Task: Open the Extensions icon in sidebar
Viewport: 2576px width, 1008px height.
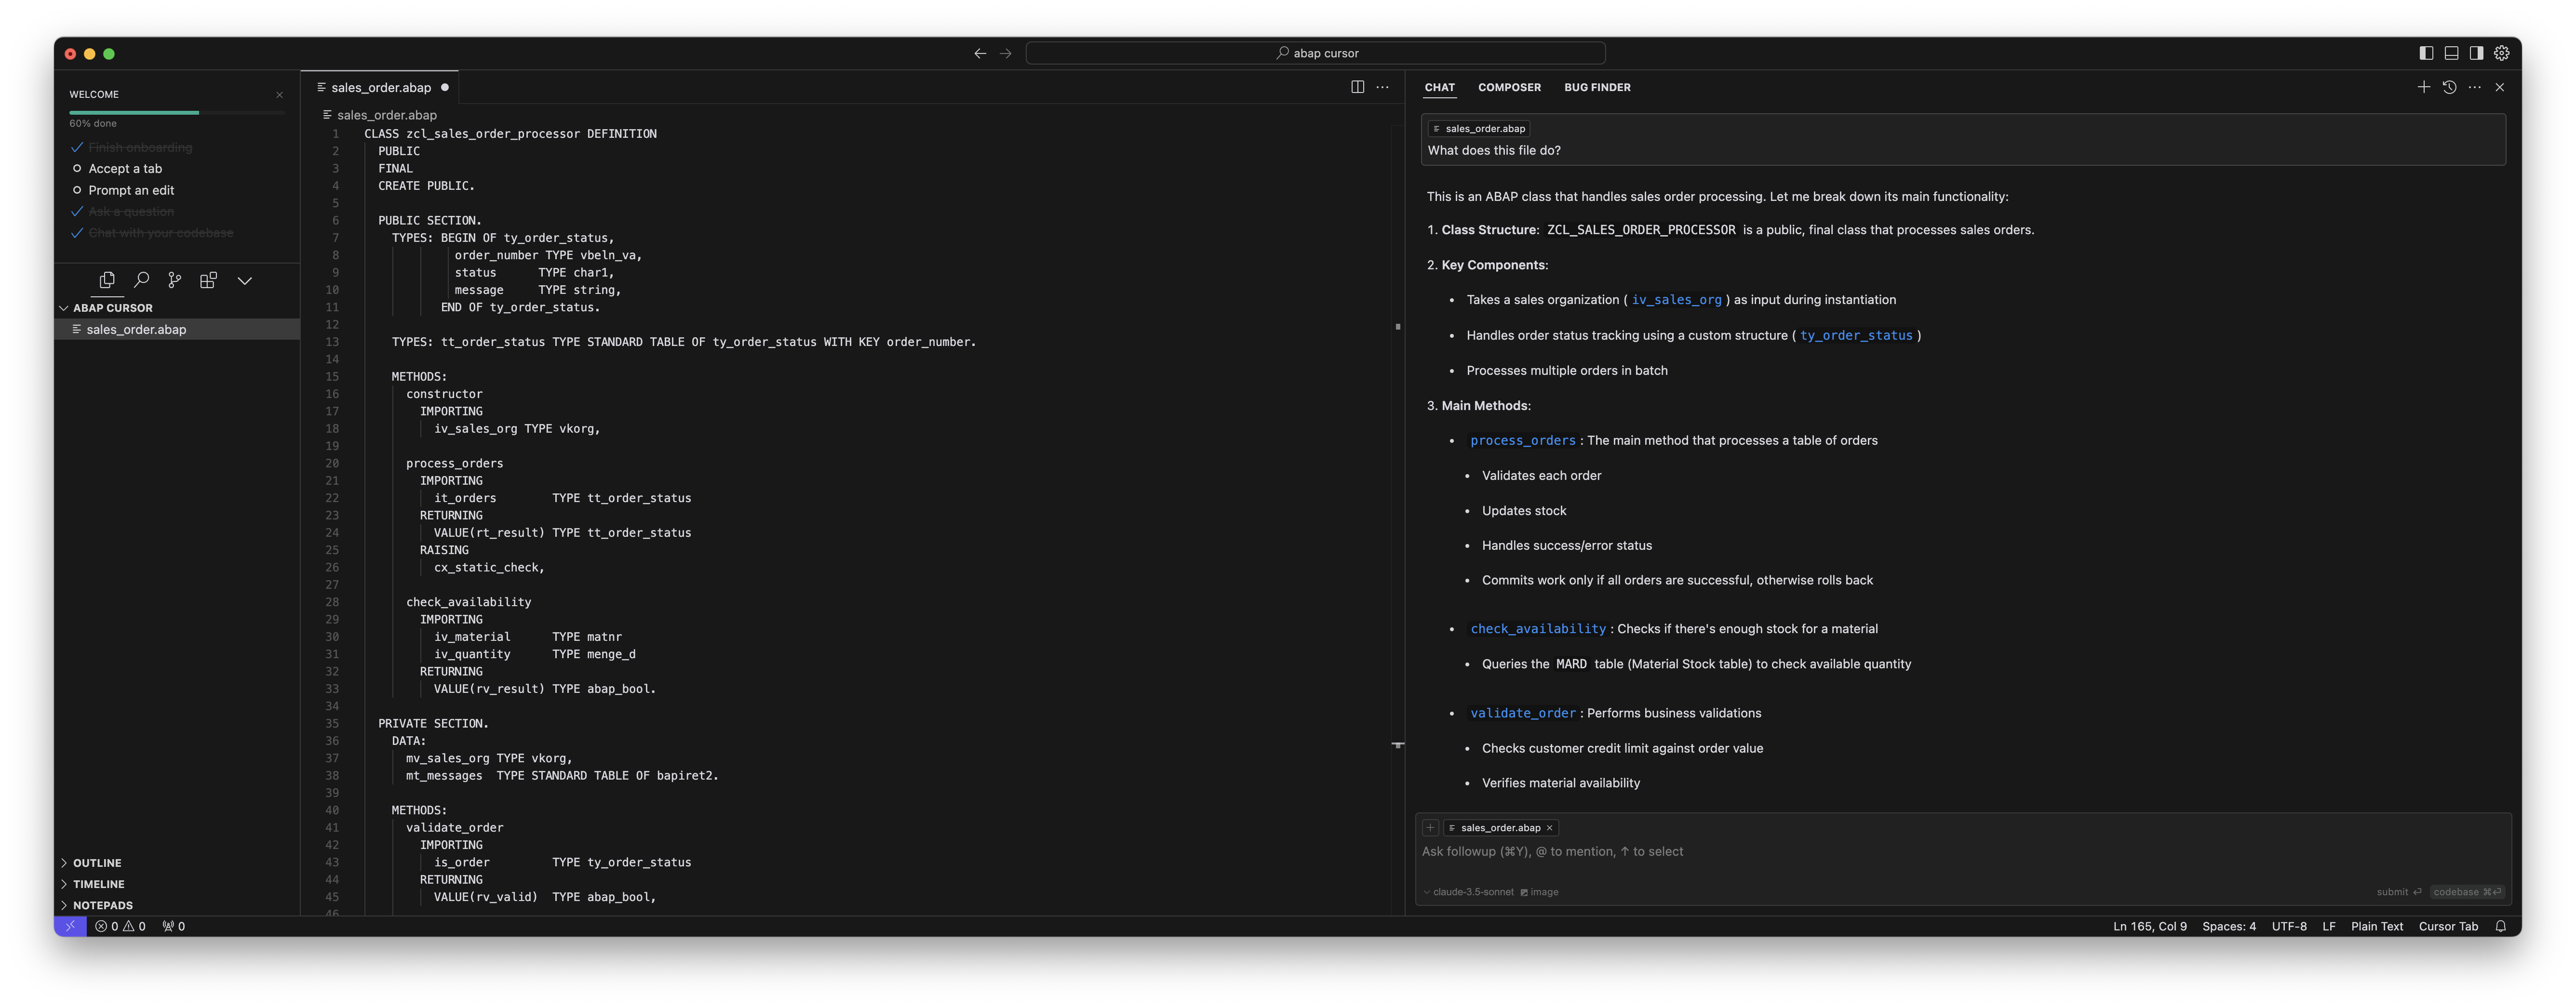Action: coord(209,280)
